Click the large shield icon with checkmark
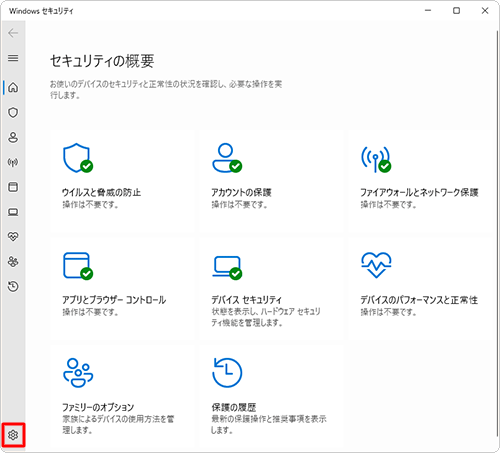The width and height of the screenshot is (500, 453). coord(78,158)
